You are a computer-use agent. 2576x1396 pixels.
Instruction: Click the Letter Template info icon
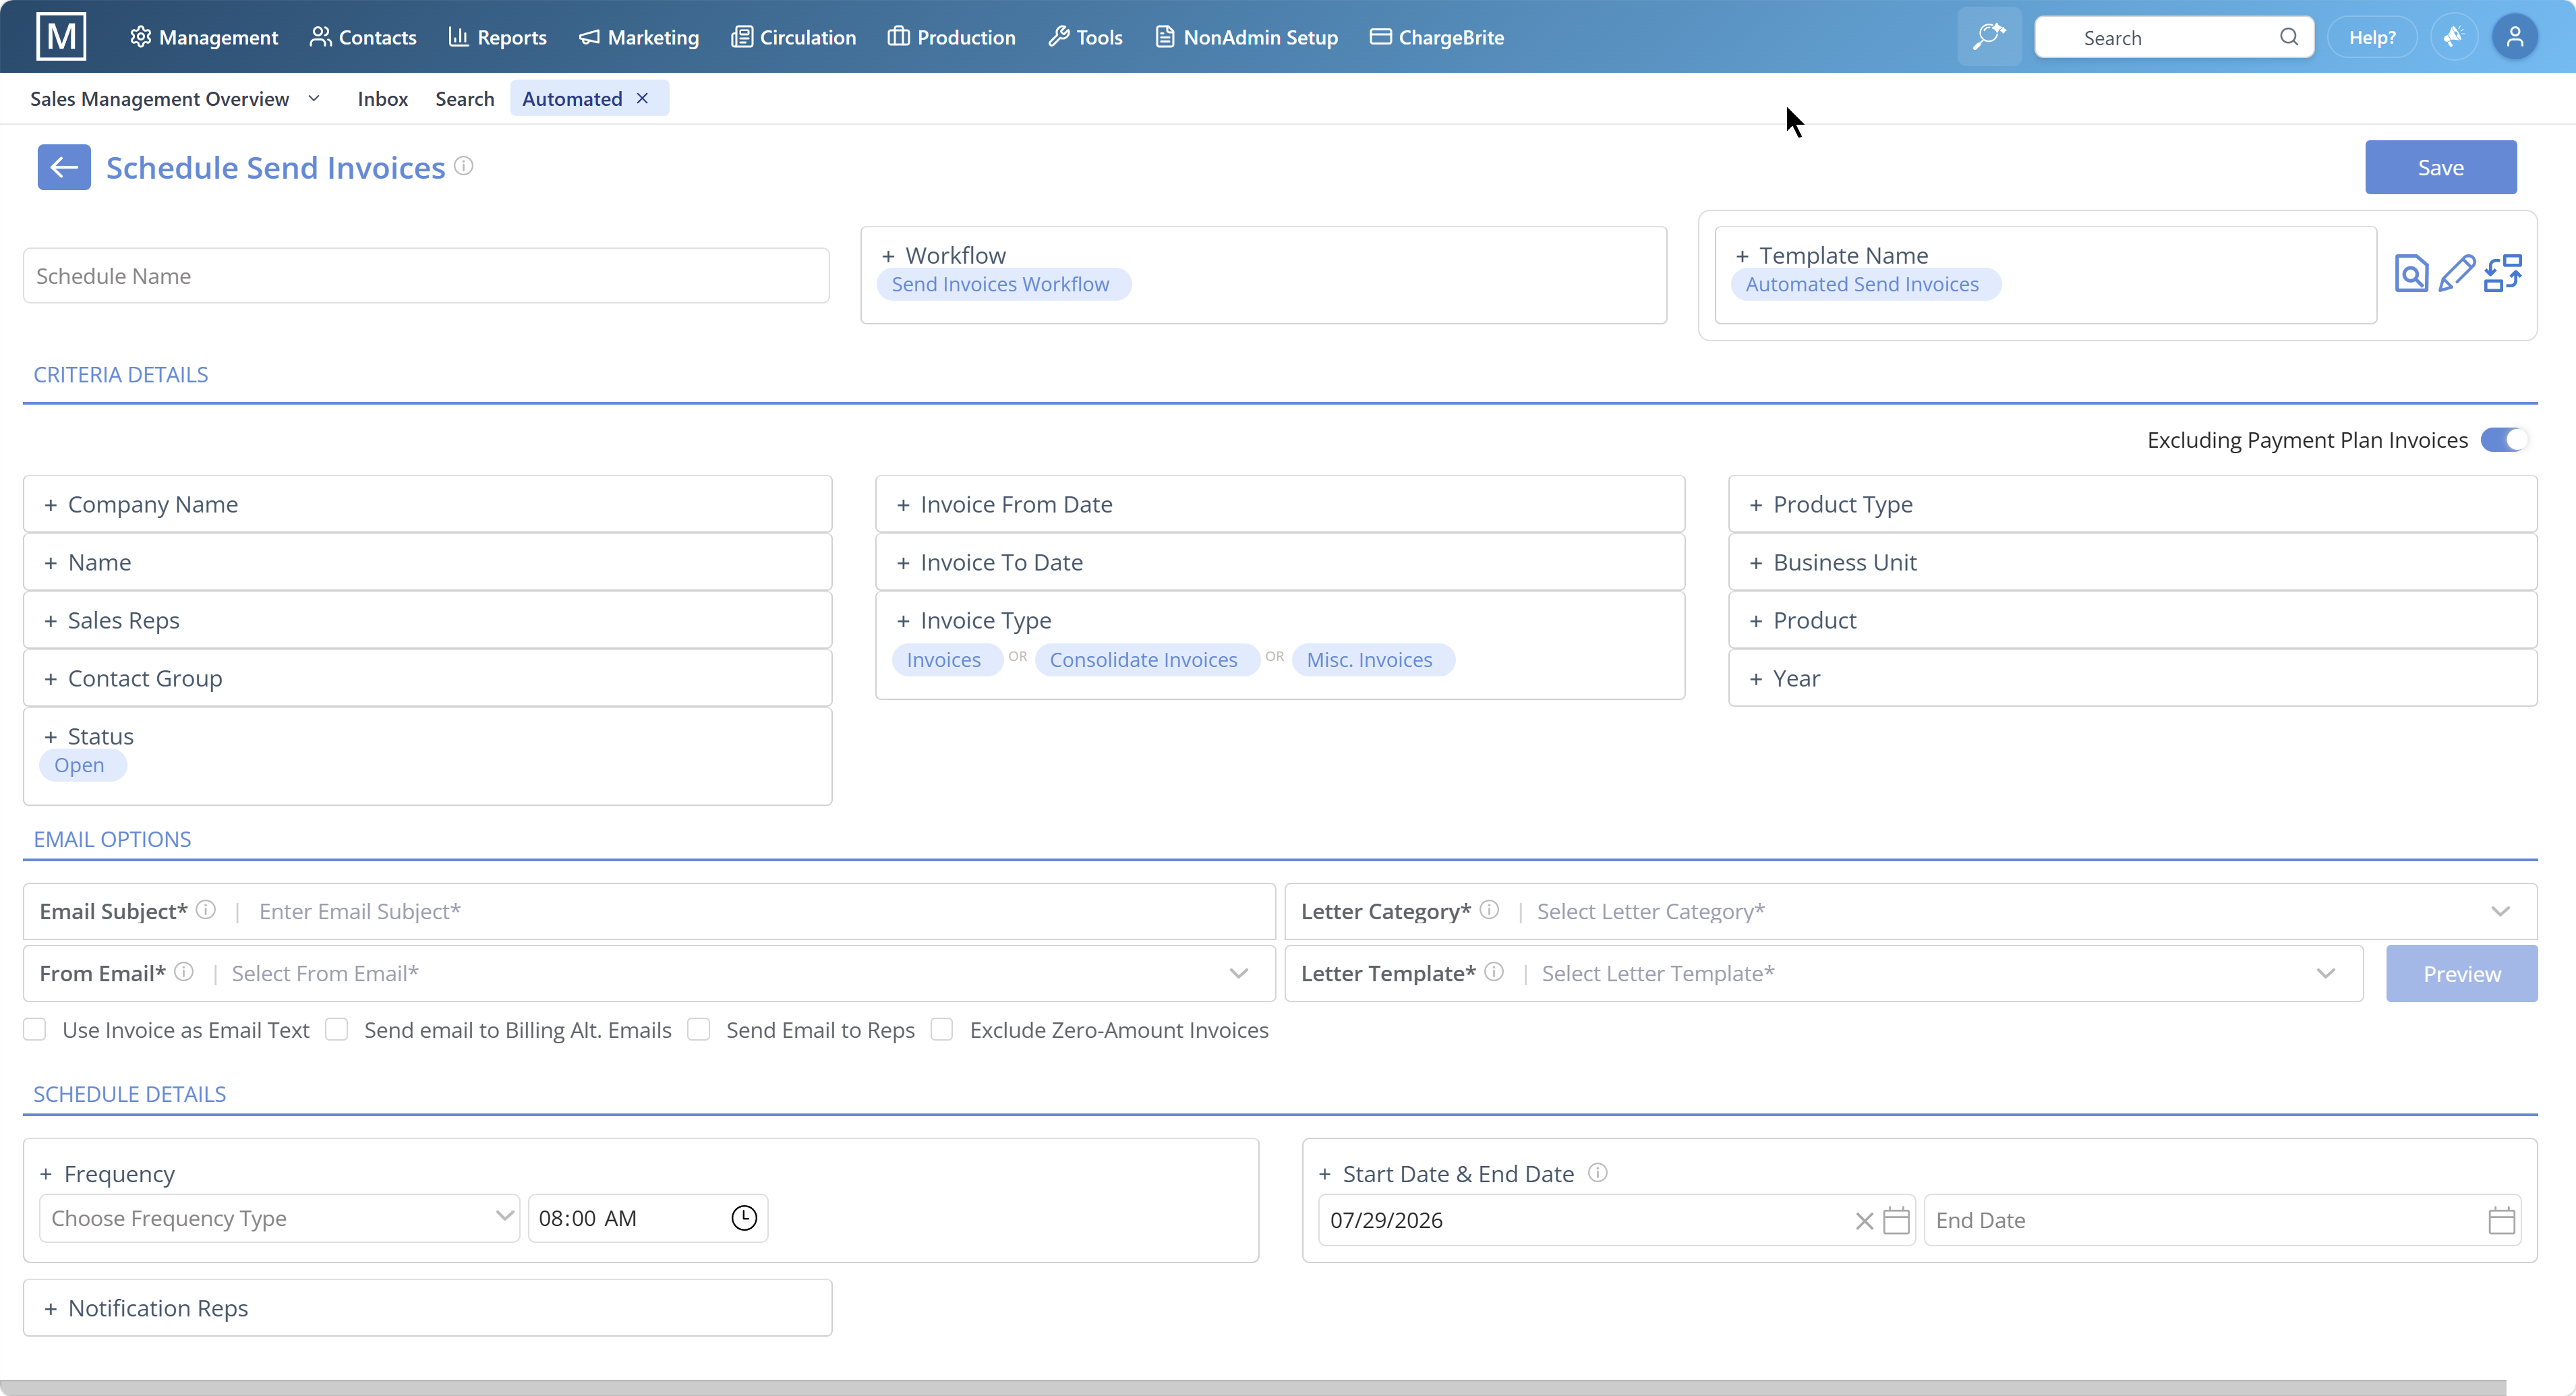[x=1494, y=972]
